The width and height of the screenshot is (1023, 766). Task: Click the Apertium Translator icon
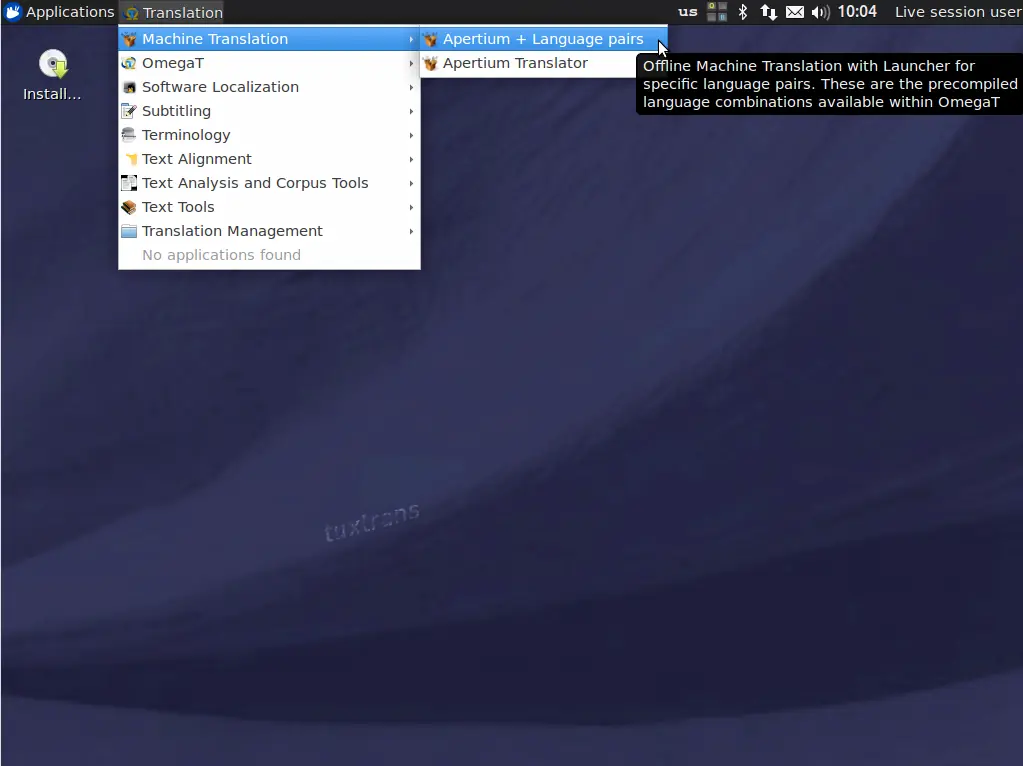click(x=430, y=63)
